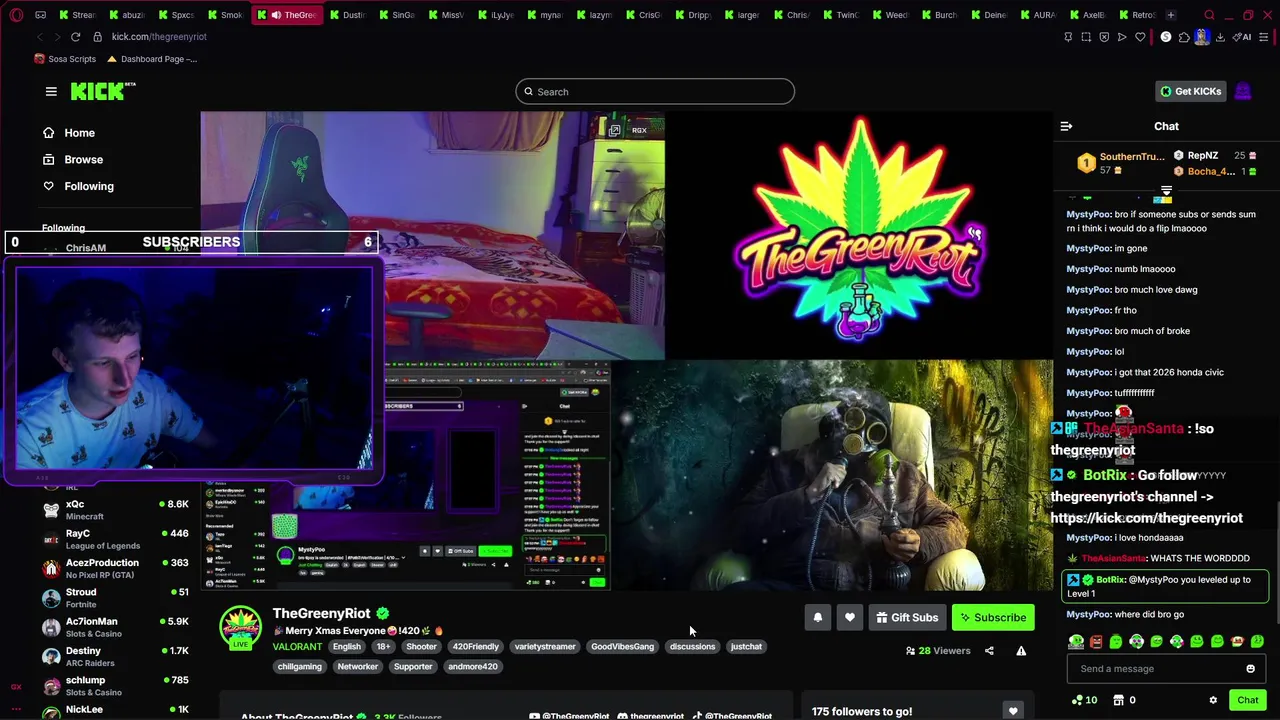This screenshot has height=720, width=1280.
Task: Open Sosa Scripts bookmark
Action: (65, 59)
